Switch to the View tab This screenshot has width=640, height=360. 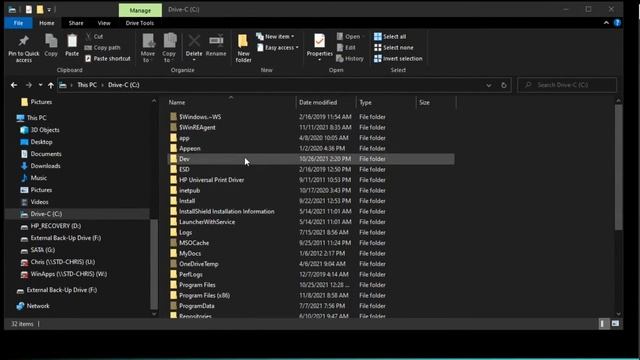[x=104, y=23]
